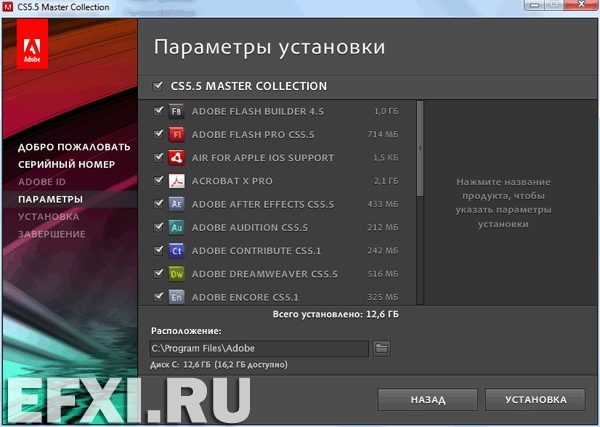Click the product list scrollbar thumb
Viewport: 600px width, 427px height.
tap(420, 148)
